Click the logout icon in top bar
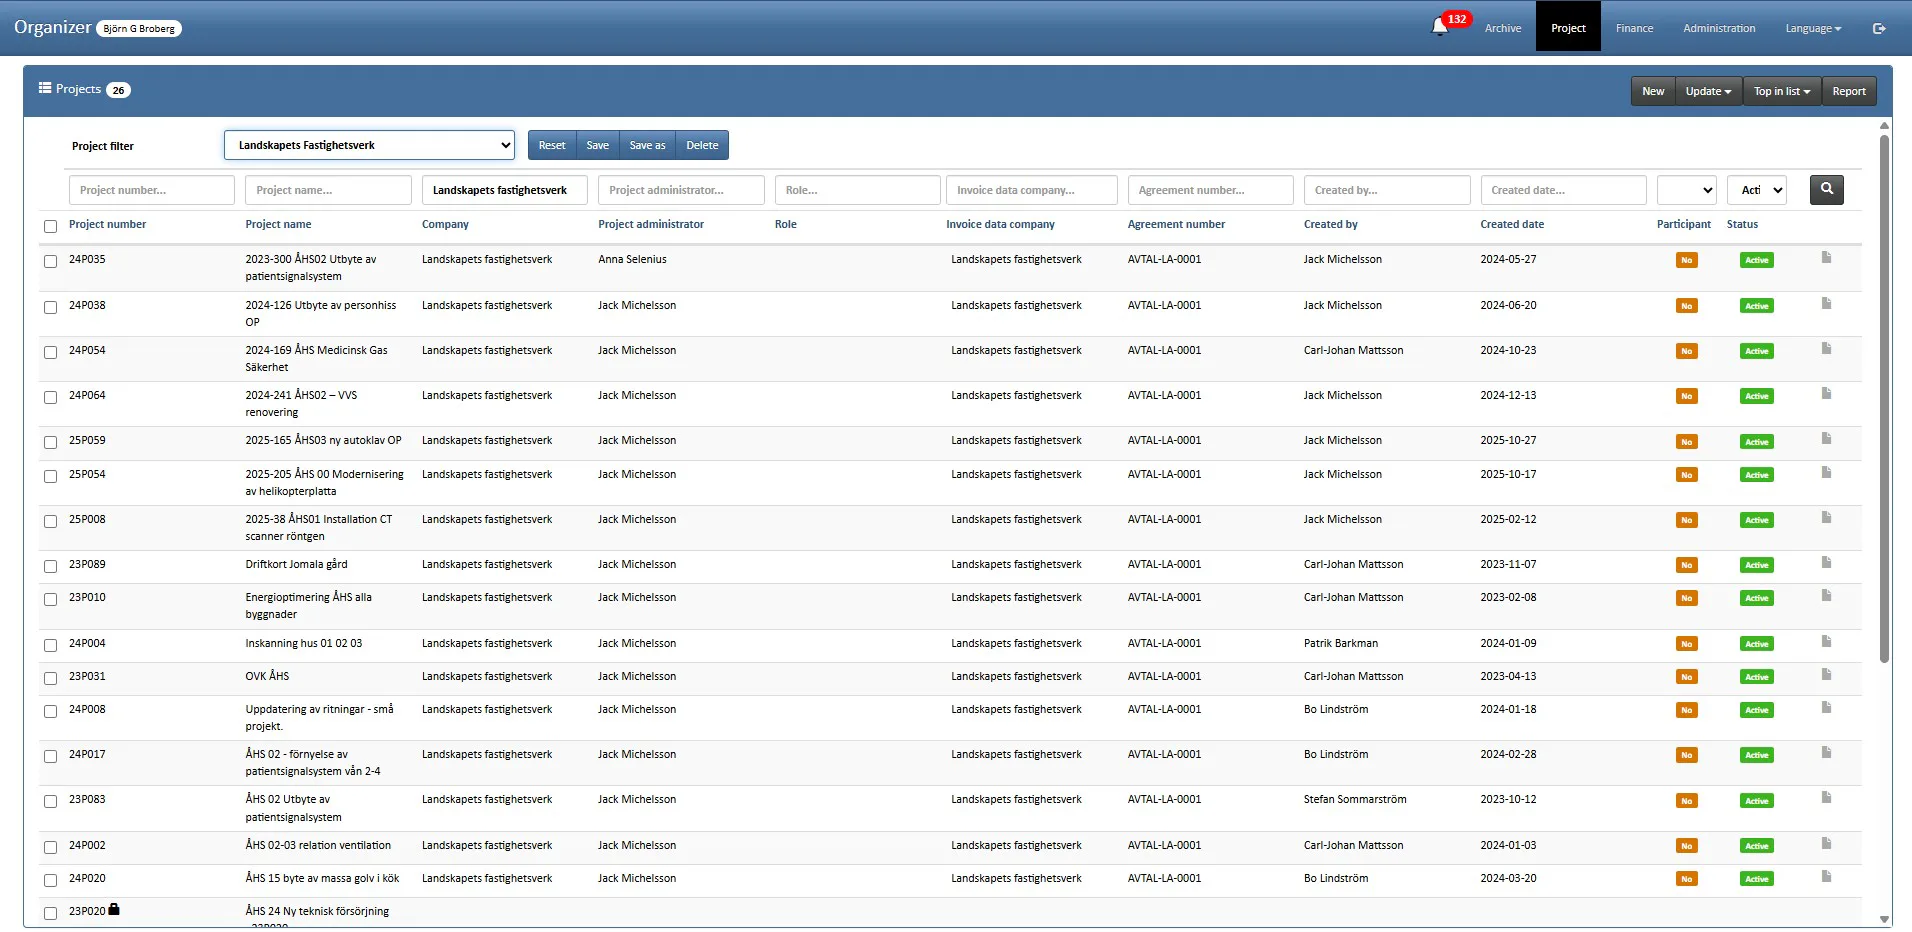Viewport: 1912px width, 932px height. (1879, 28)
